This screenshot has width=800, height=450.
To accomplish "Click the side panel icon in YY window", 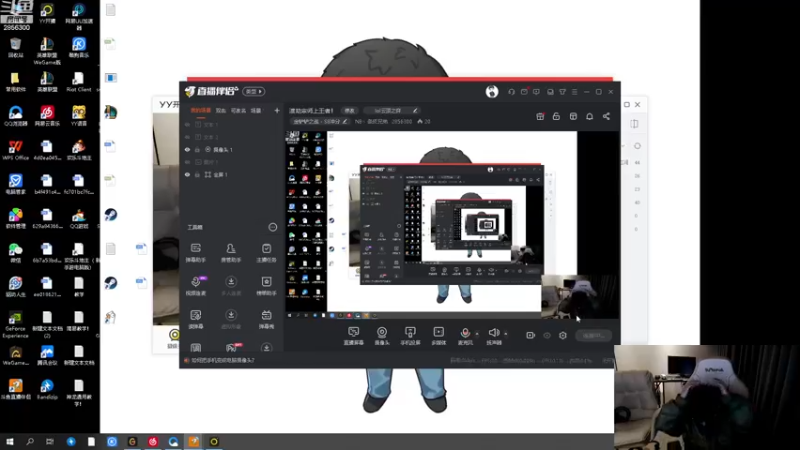I will [x=634, y=123].
